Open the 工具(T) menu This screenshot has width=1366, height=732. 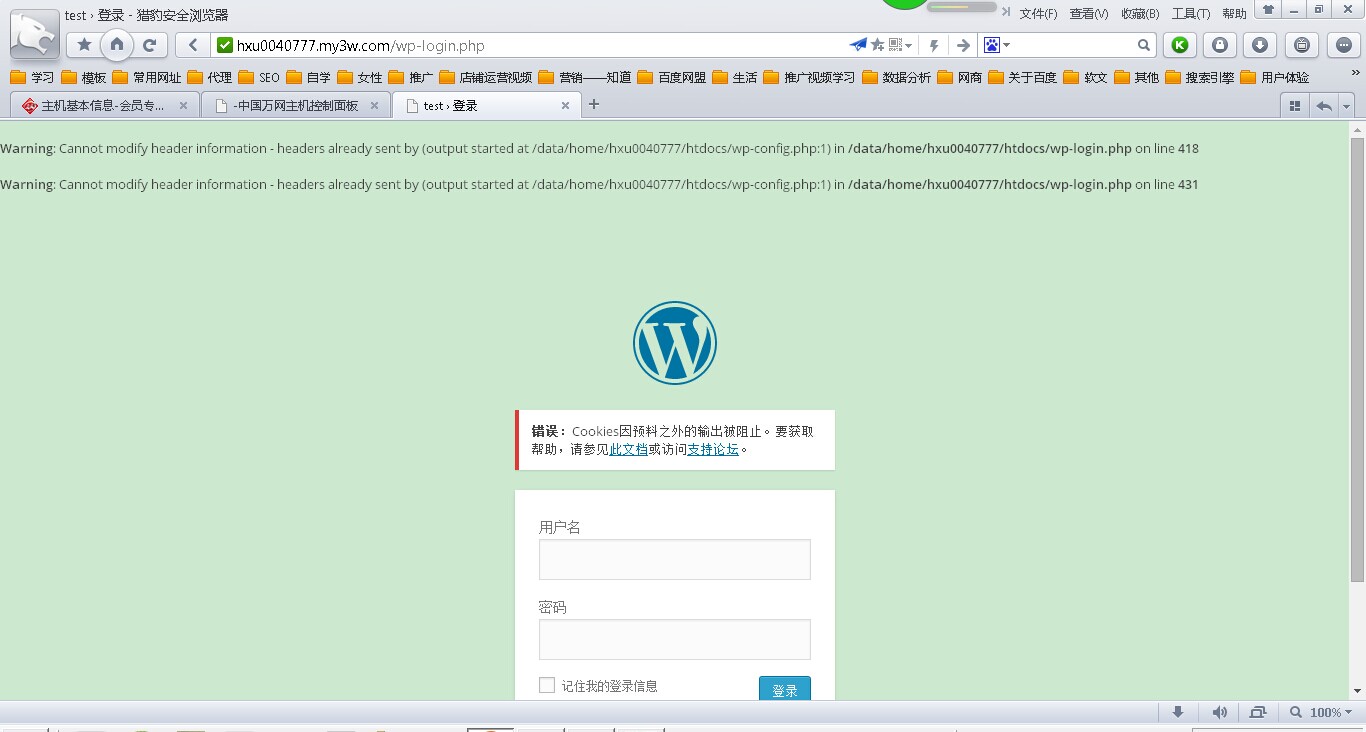[x=1191, y=14]
